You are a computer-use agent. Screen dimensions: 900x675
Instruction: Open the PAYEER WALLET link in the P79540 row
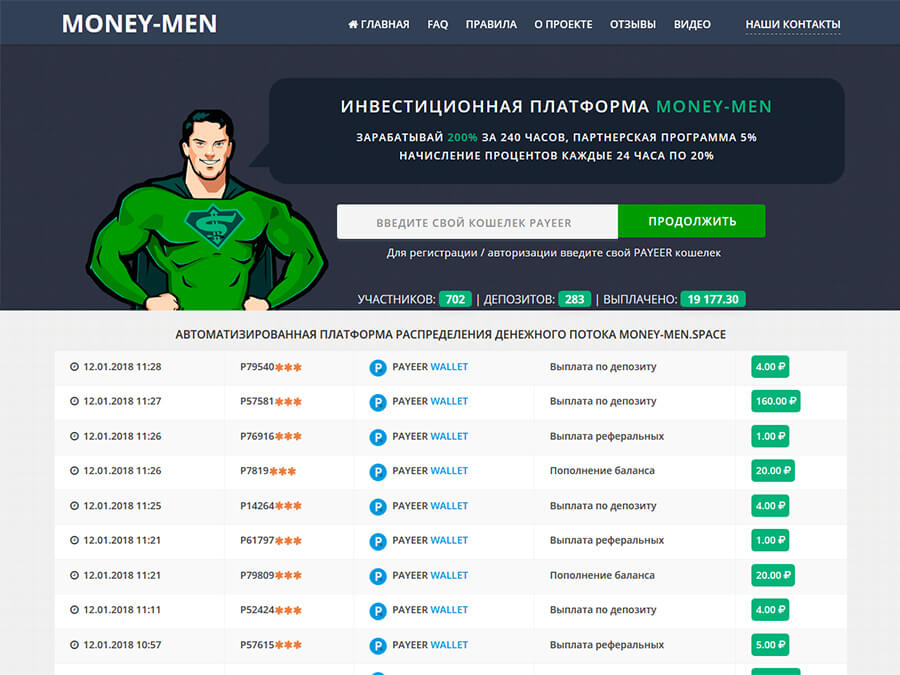[x=430, y=367]
